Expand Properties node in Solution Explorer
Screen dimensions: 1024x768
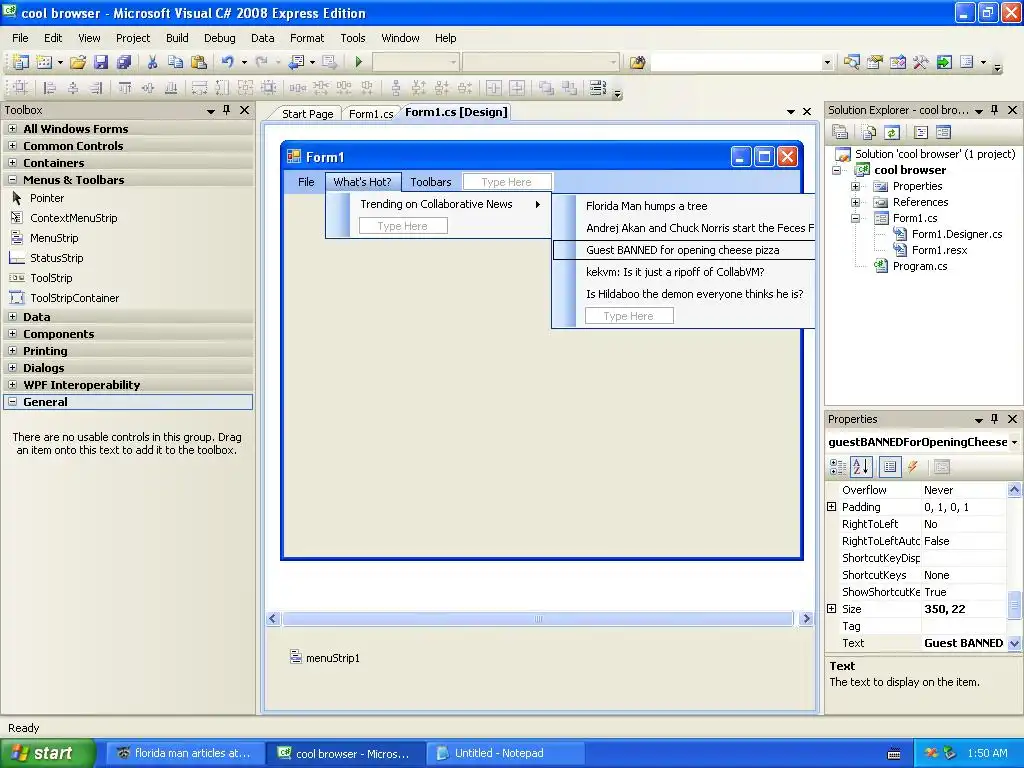click(856, 186)
